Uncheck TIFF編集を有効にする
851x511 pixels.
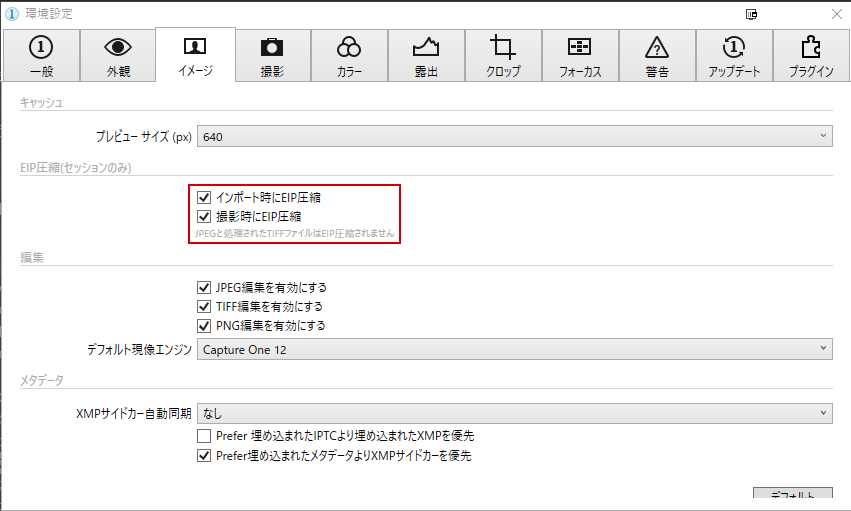click(x=205, y=307)
